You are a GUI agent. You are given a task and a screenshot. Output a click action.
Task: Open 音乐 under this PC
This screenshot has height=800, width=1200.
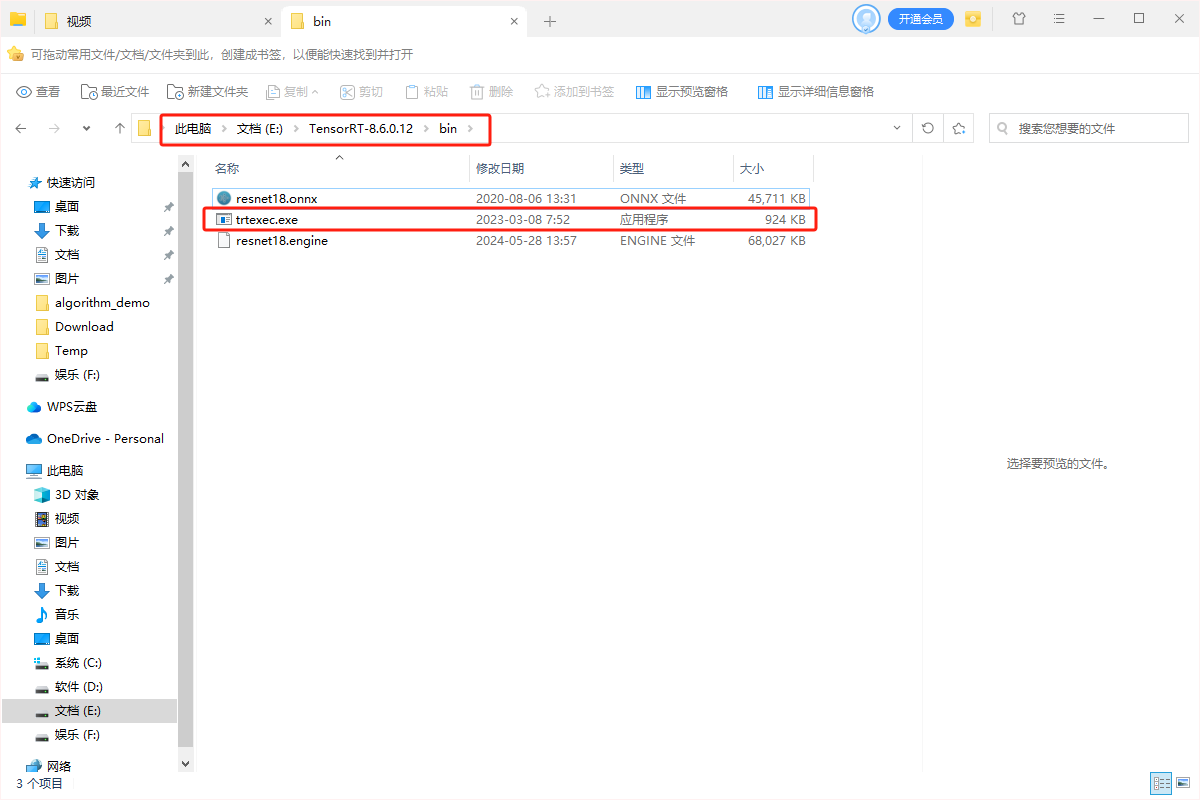click(66, 615)
